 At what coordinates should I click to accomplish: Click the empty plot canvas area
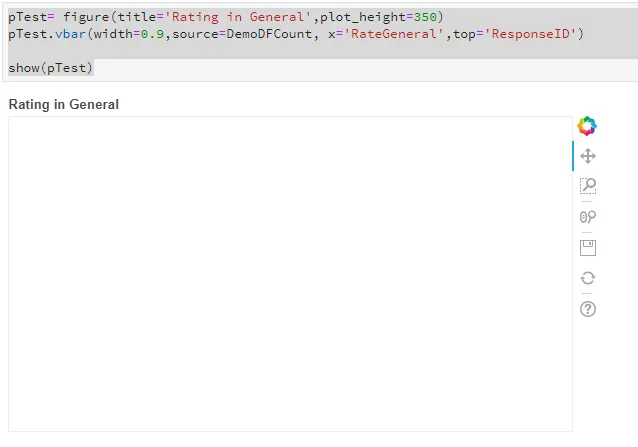pyautogui.click(x=290, y=274)
